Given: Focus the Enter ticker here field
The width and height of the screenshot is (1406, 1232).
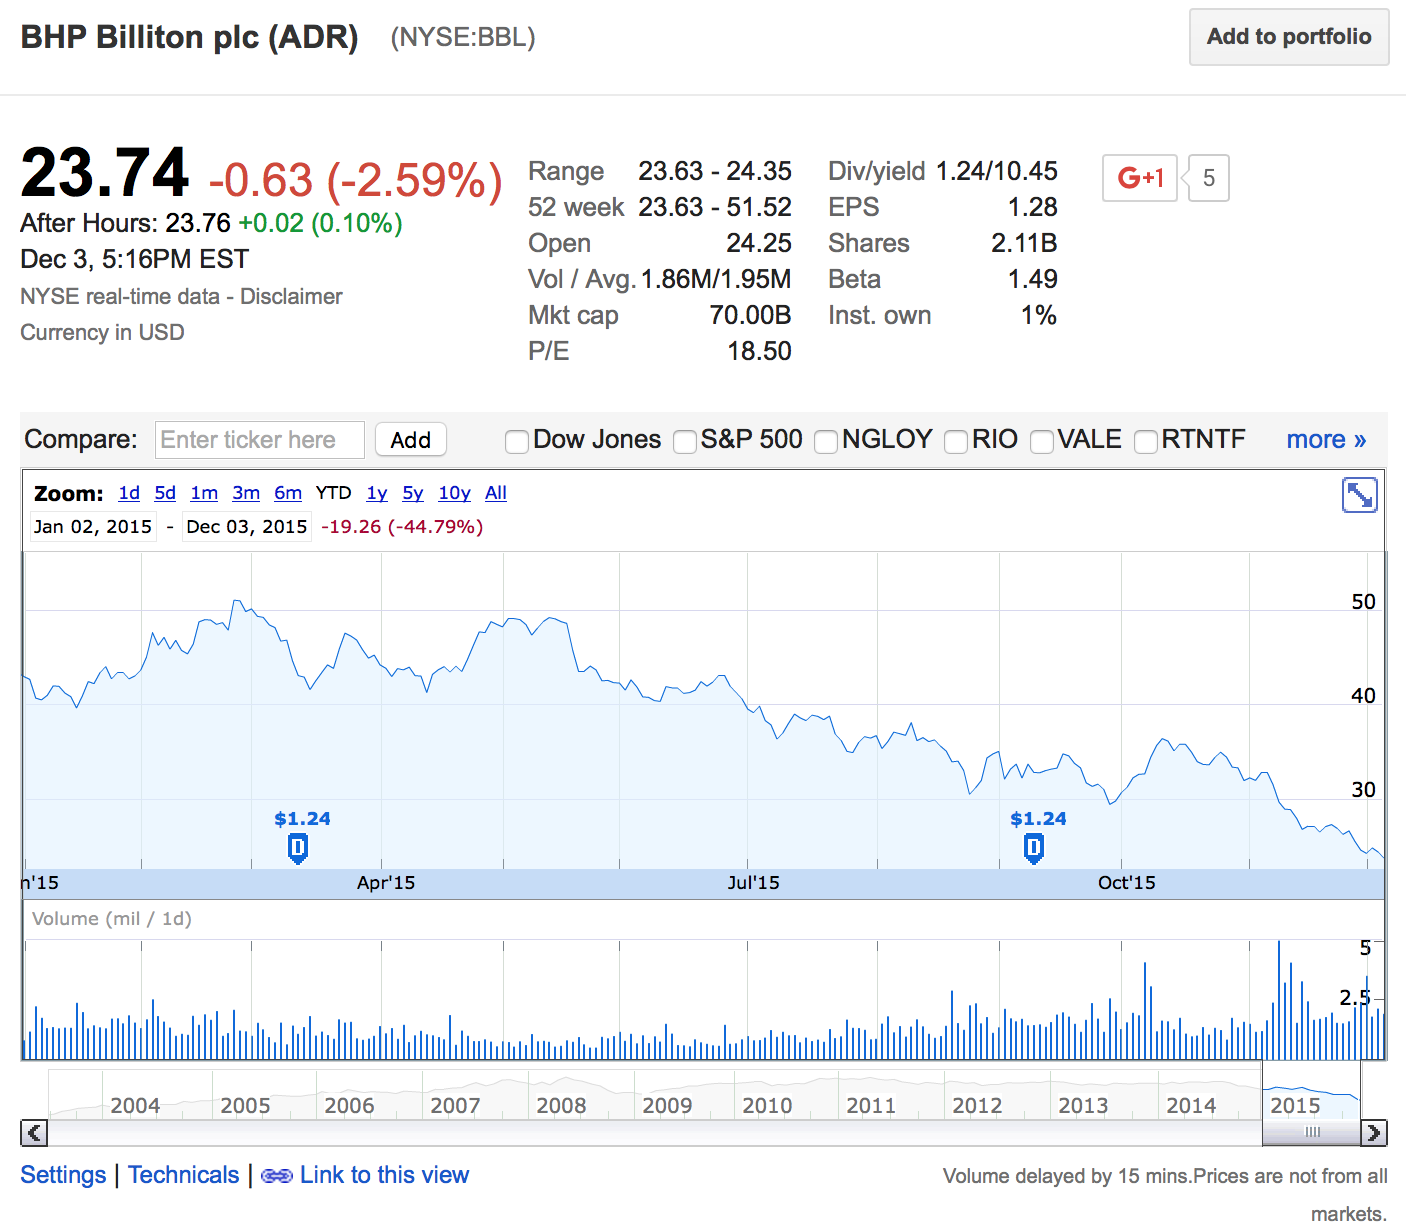Looking at the screenshot, I should pos(260,440).
